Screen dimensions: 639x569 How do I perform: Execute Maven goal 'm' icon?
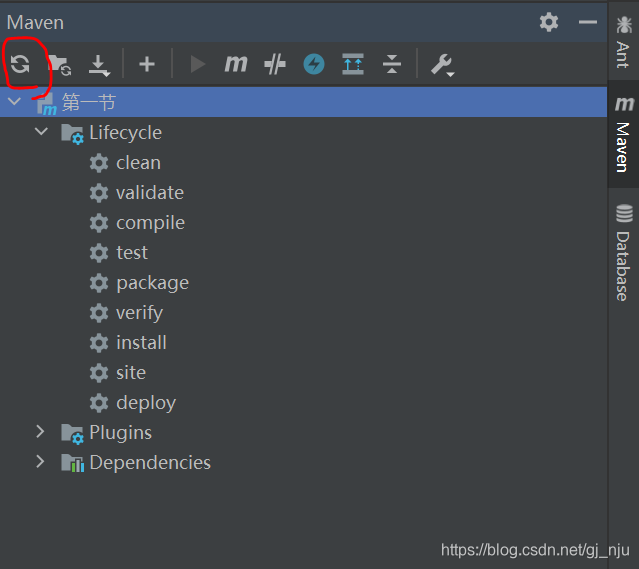[x=236, y=64]
